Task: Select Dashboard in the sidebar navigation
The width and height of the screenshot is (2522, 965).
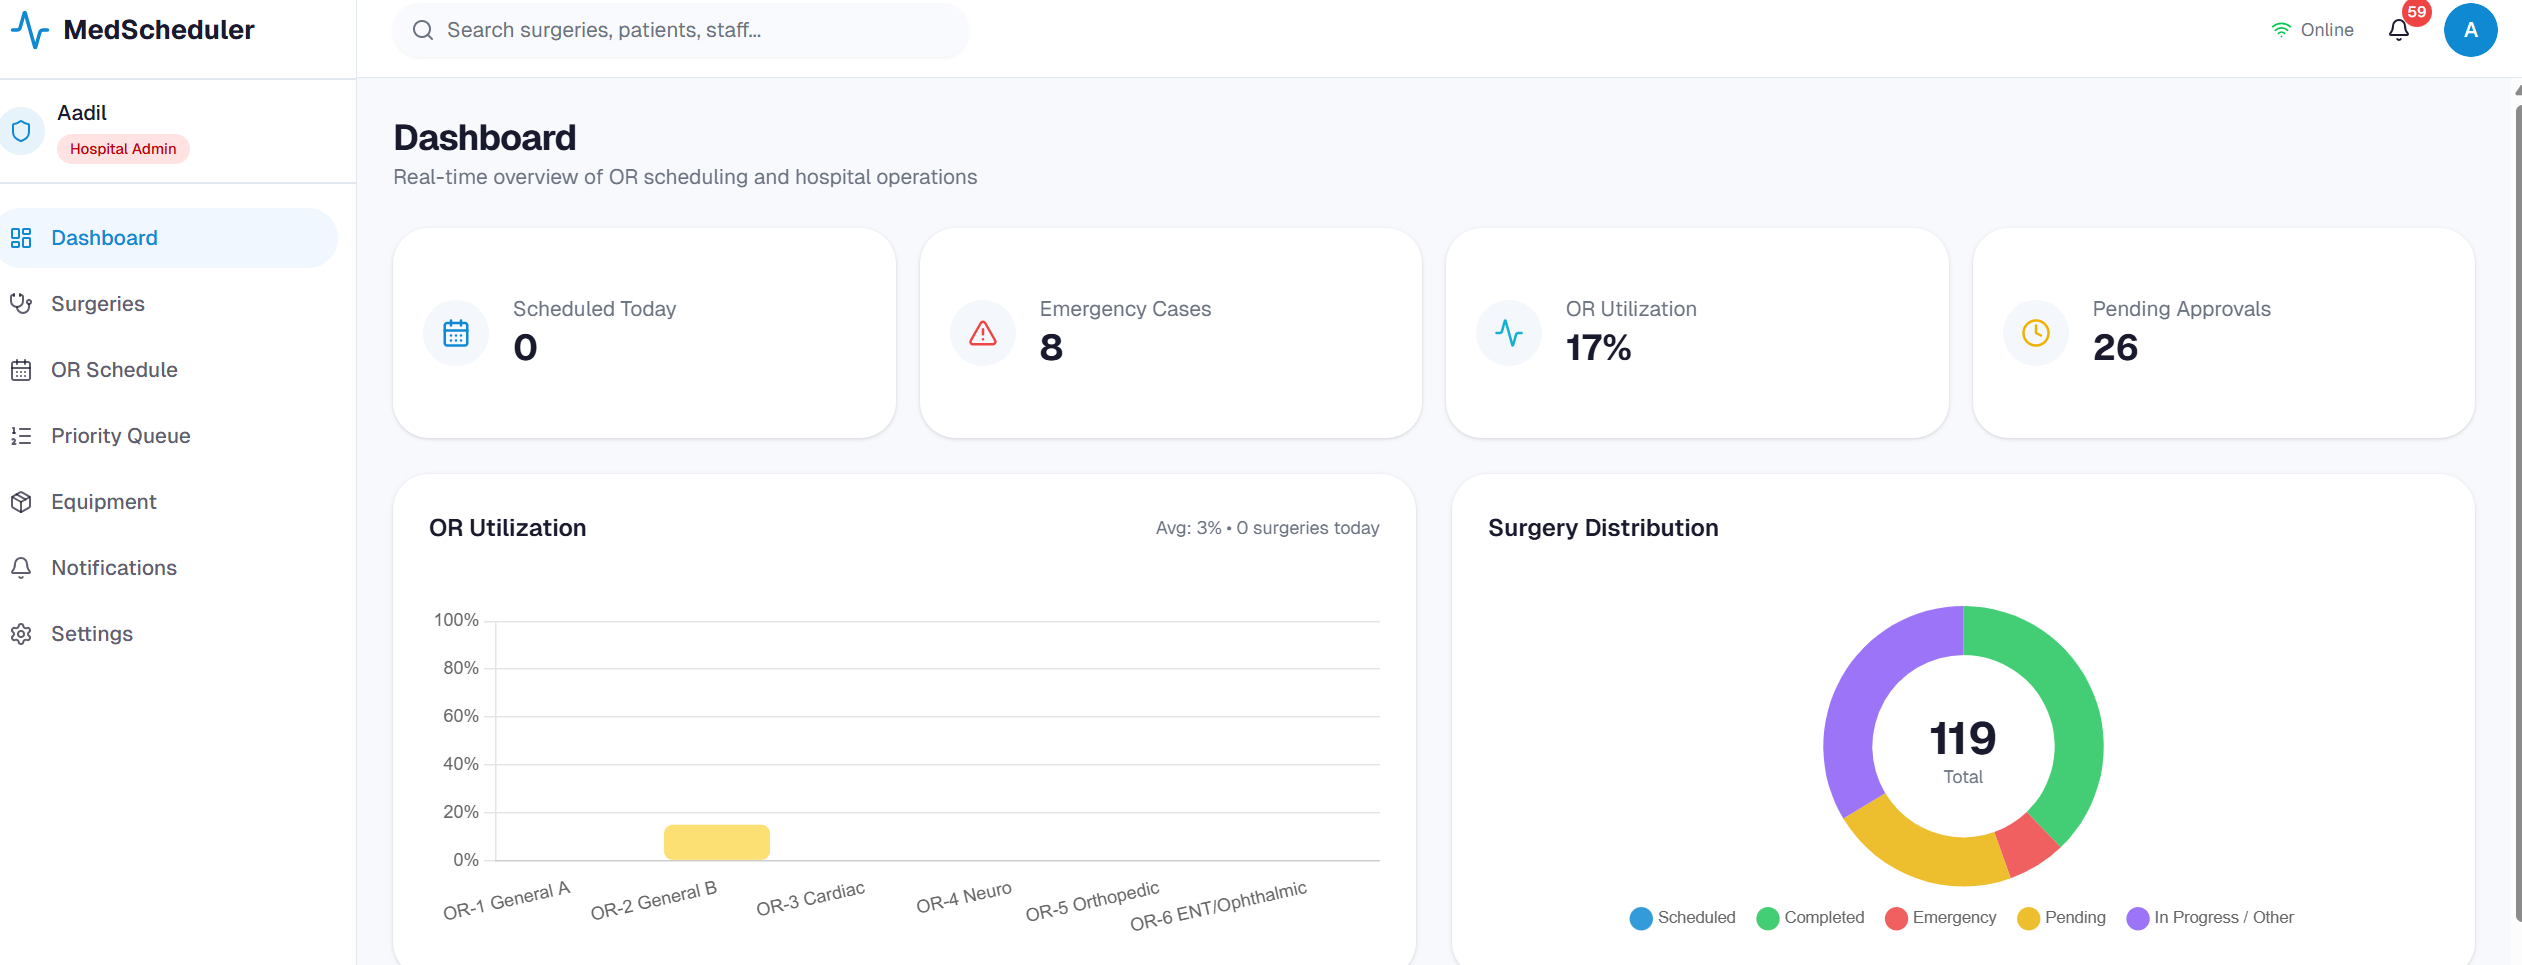Action: pyautogui.click(x=104, y=237)
